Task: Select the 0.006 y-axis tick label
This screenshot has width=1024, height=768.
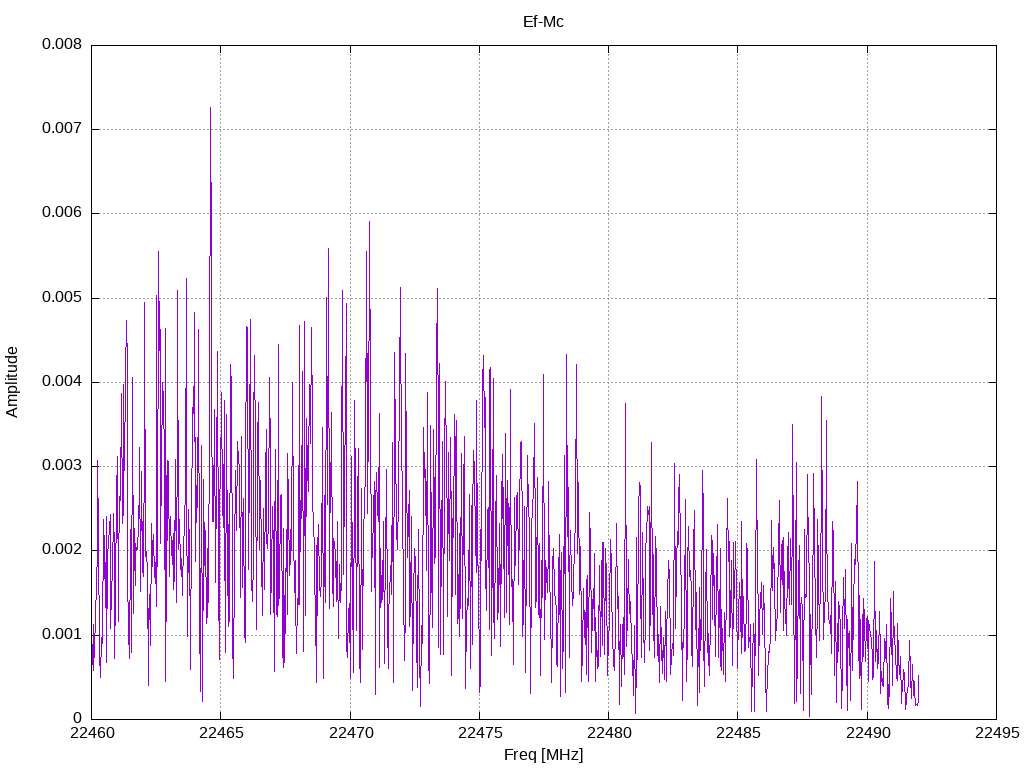Action: [x=62, y=213]
